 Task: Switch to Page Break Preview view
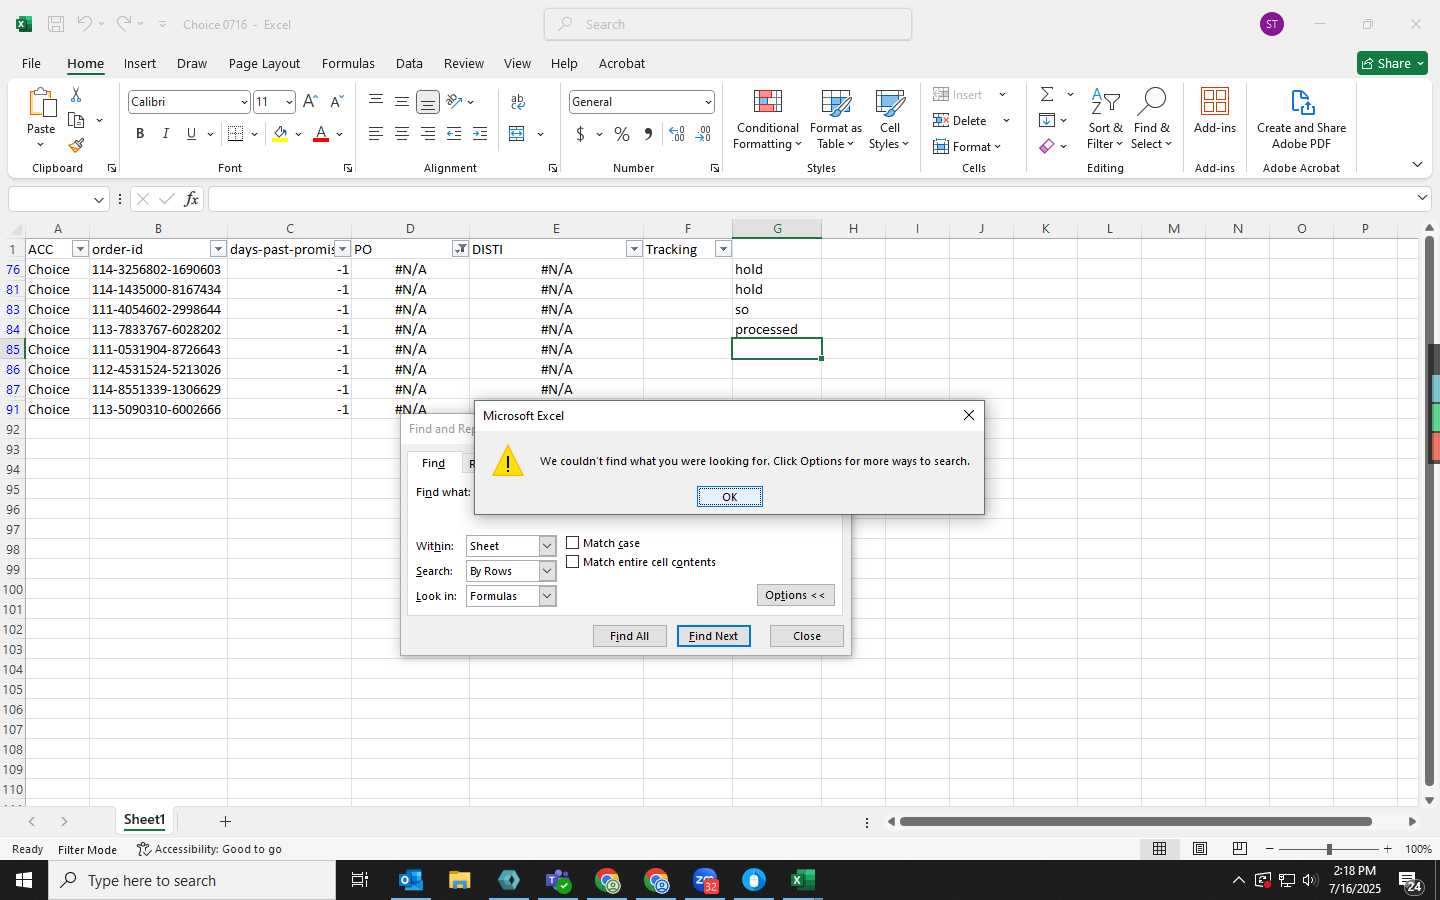pos(1240,849)
